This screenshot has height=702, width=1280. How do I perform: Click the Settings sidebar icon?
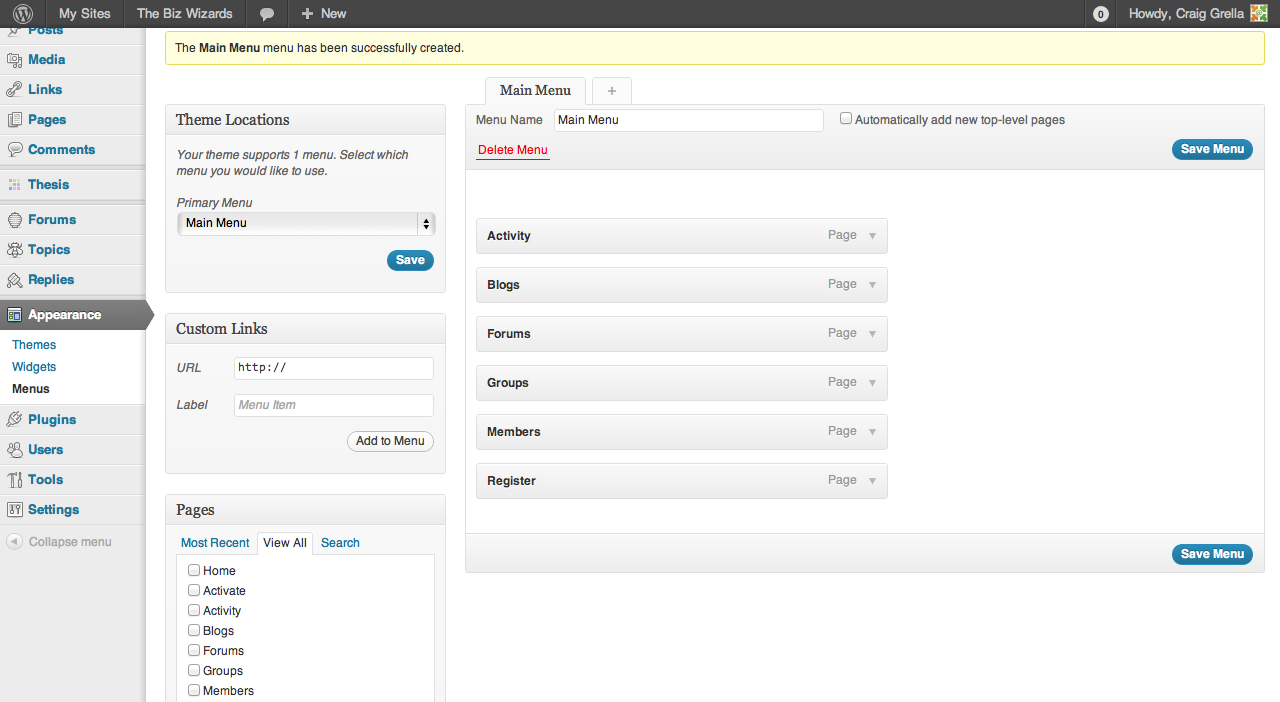point(15,510)
